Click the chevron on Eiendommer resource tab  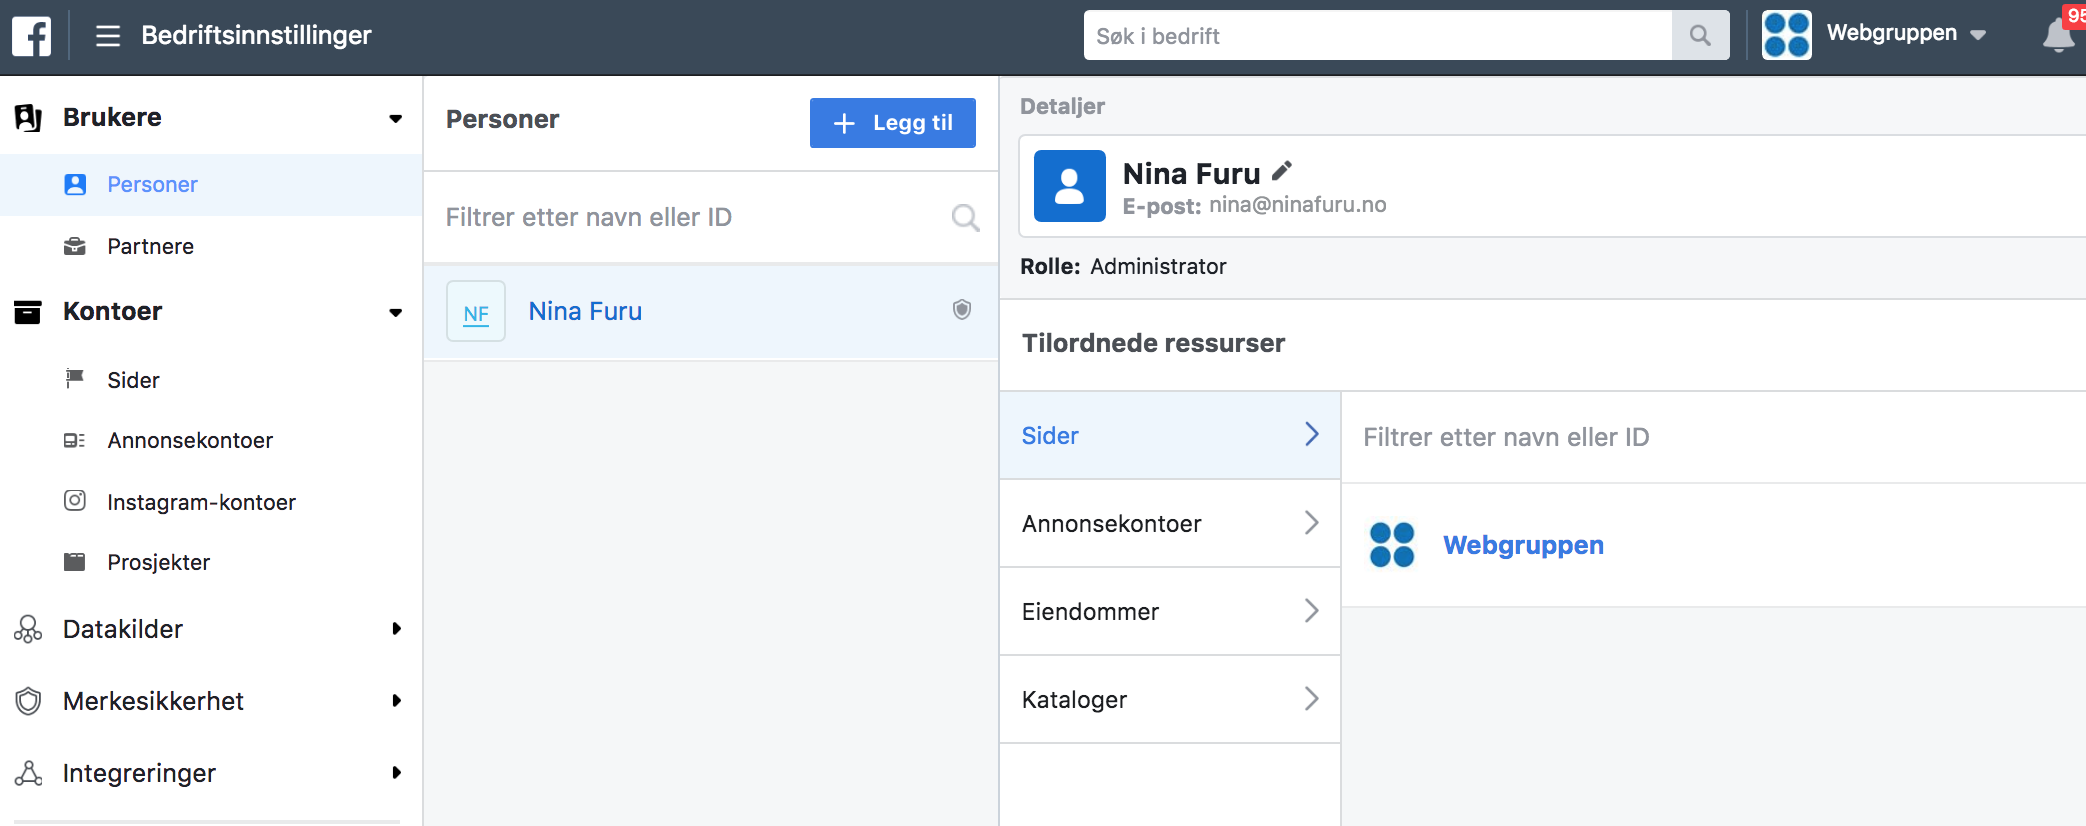(x=1312, y=610)
